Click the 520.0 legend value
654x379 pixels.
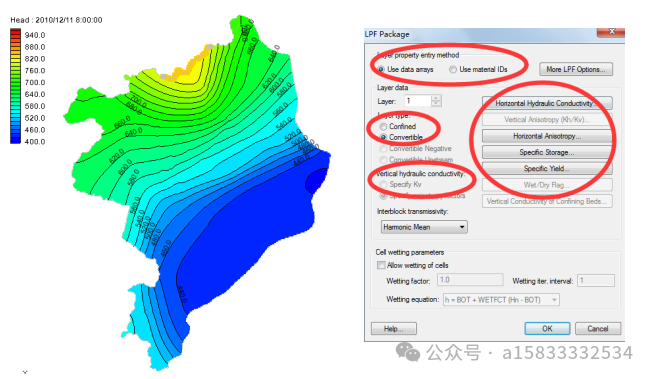(35, 118)
